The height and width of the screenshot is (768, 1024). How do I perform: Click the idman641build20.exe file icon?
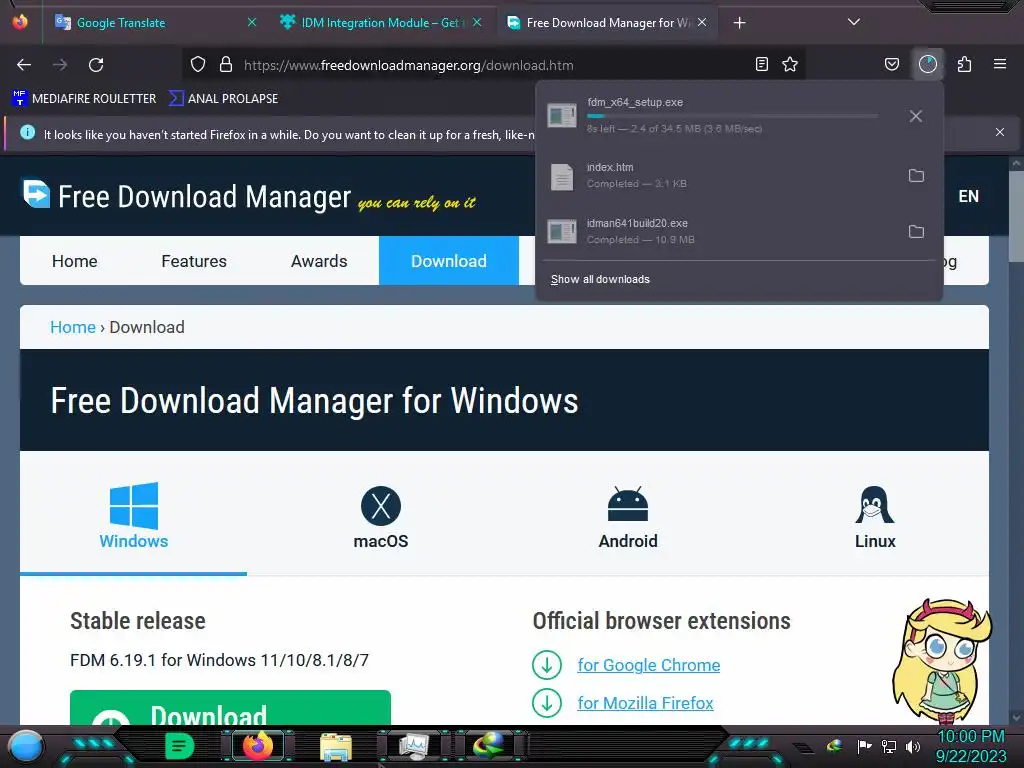tap(562, 232)
